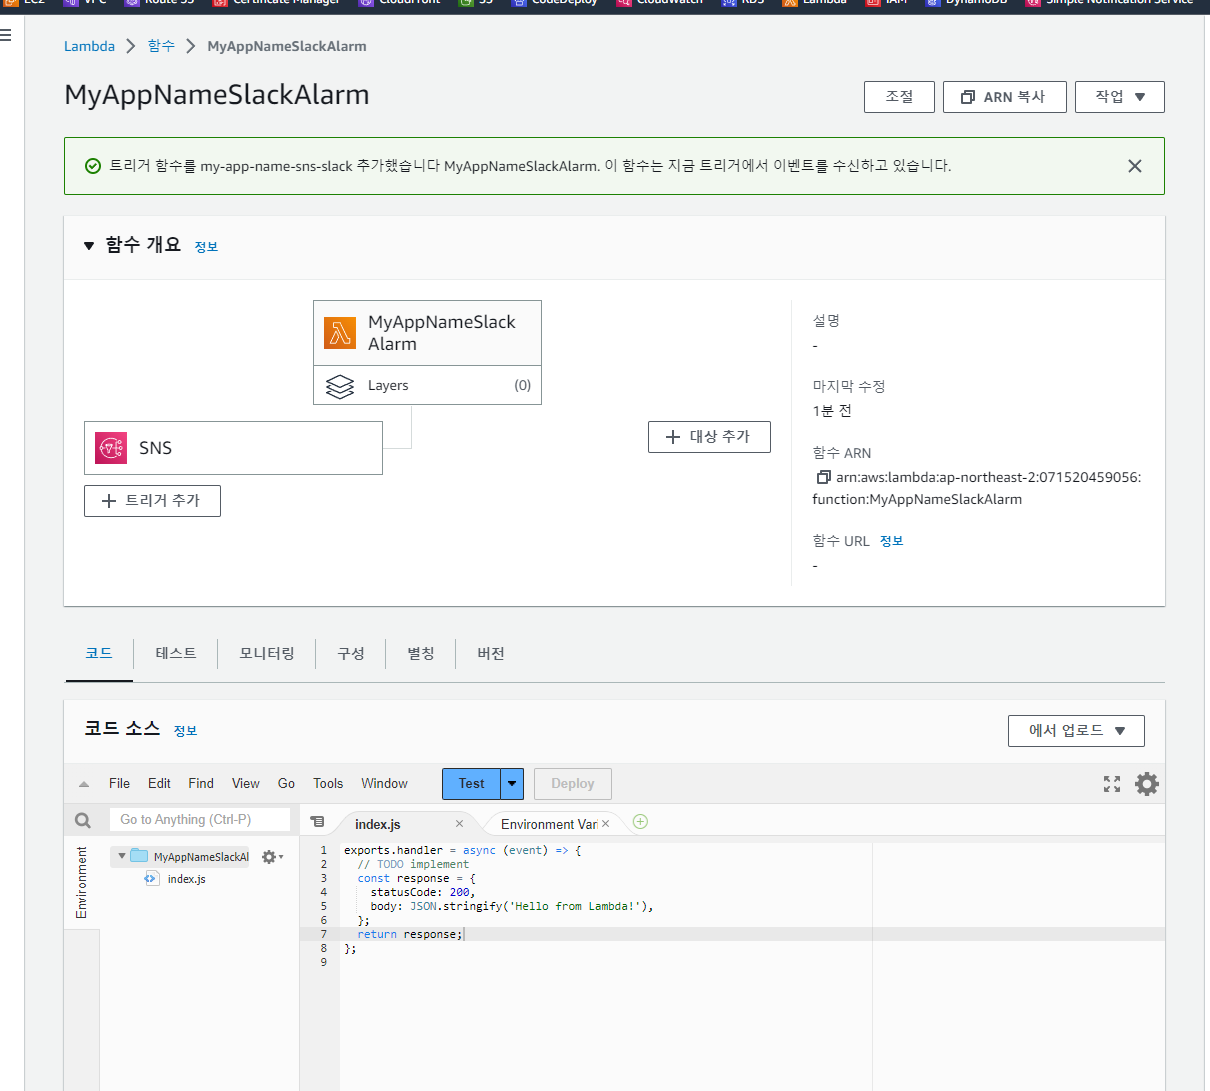Click the search magnifier in editor sidebar
This screenshot has height=1091, width=1210.
click(x=83, y=820)
